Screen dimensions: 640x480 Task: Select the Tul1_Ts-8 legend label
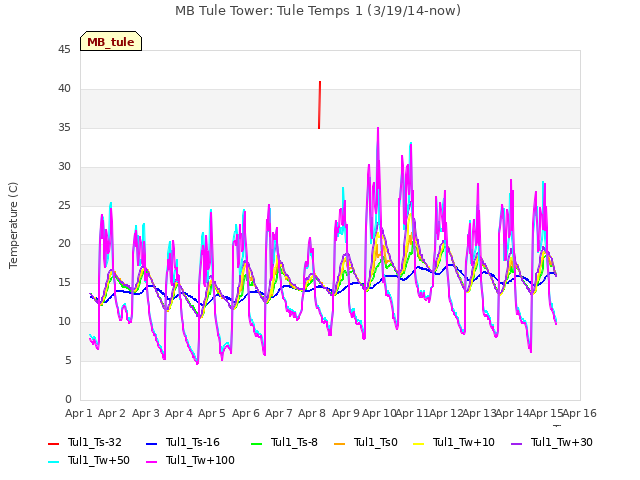294,442
